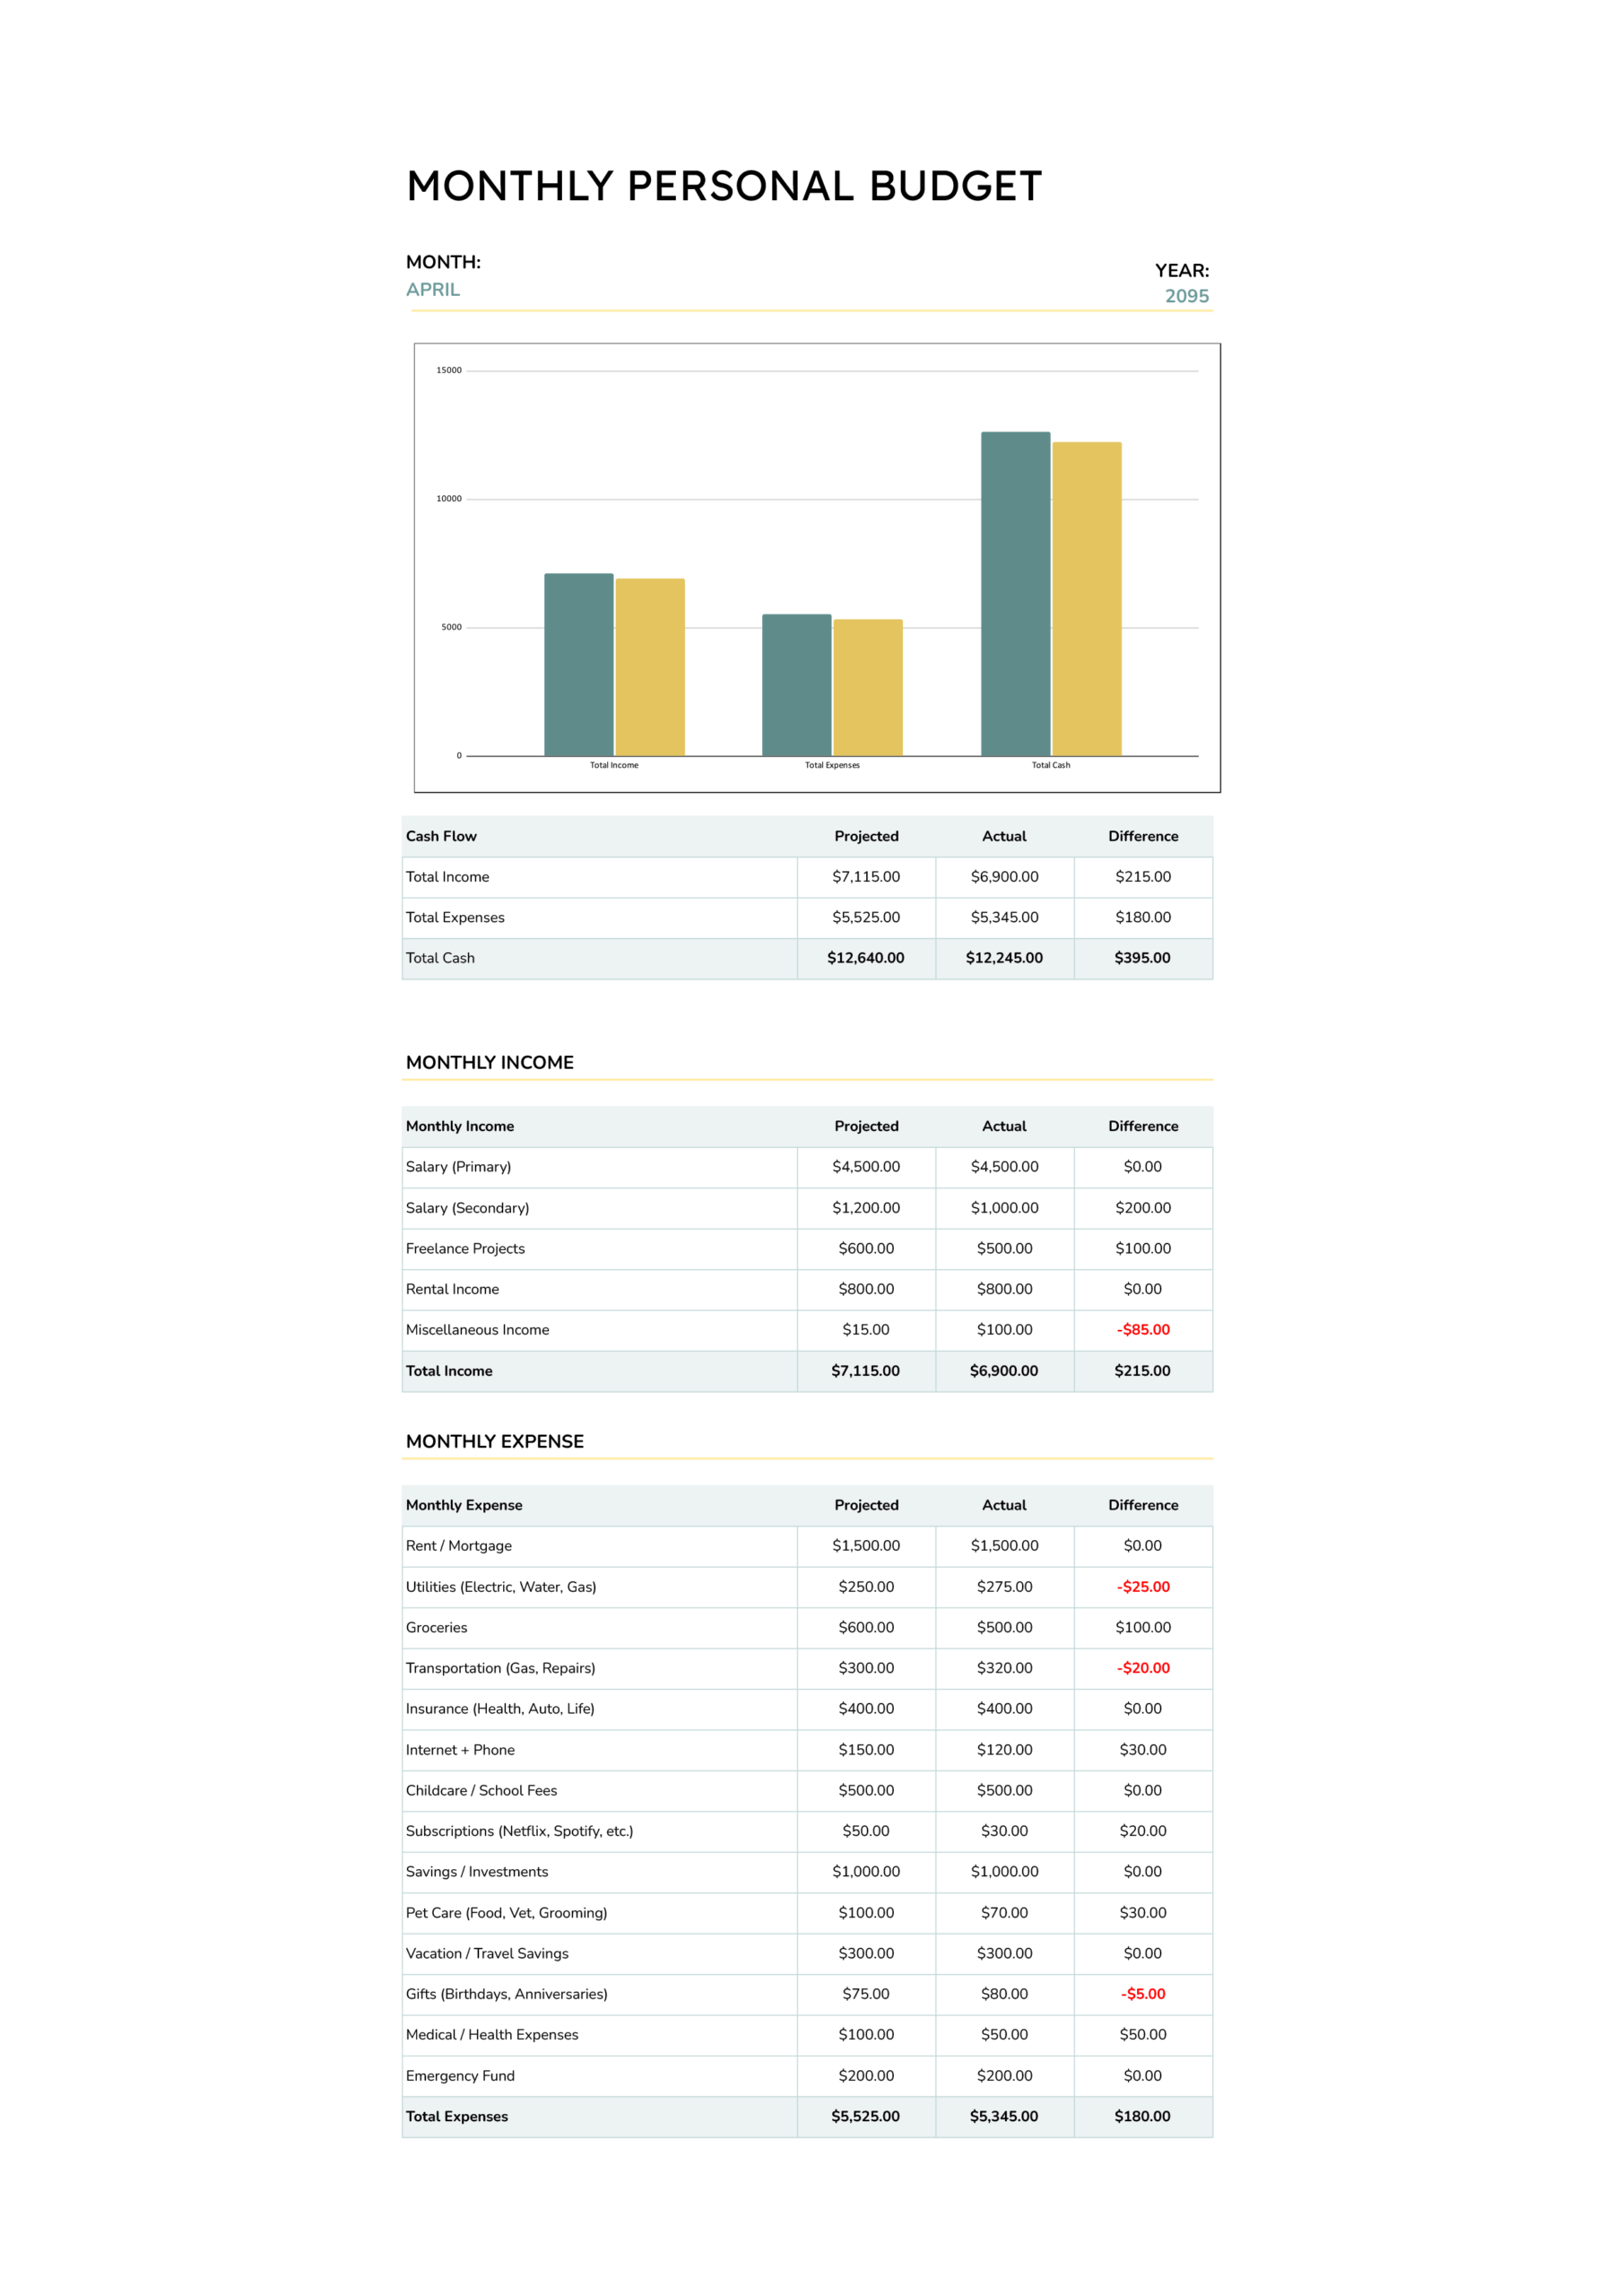Select the $320.00 actual Transportation cell

(x=1004, y=1668)
